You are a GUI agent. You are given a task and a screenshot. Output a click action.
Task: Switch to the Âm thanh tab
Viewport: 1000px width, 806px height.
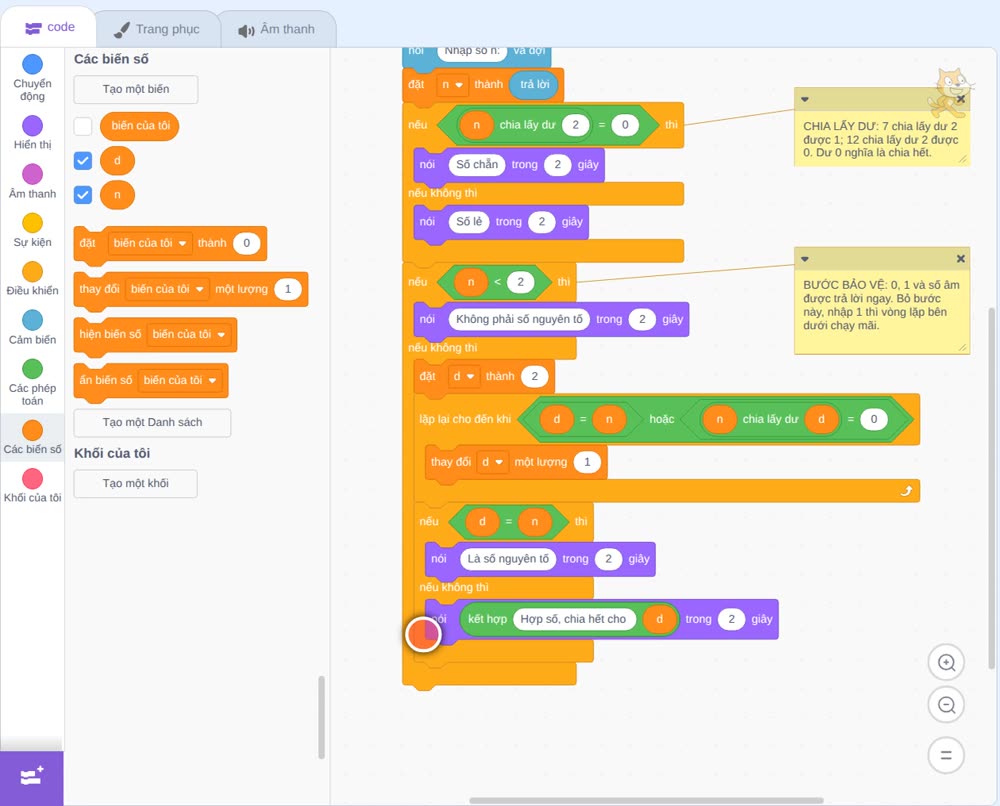[x=277, y=29]
